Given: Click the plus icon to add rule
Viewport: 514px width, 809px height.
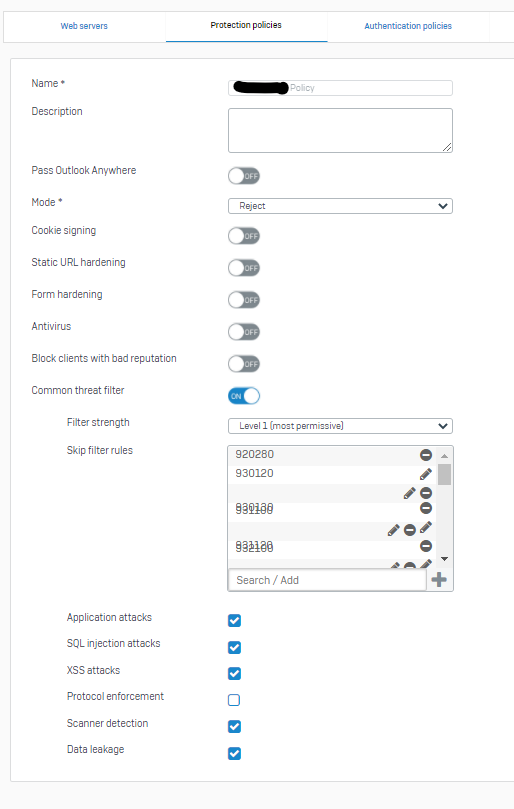Looking at the screenshot, I should (439, 580).
